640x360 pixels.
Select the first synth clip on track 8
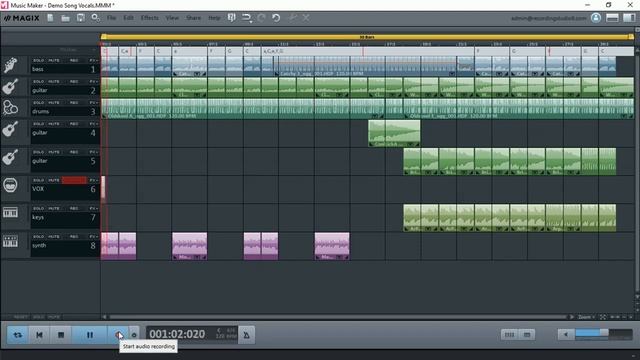110,246
